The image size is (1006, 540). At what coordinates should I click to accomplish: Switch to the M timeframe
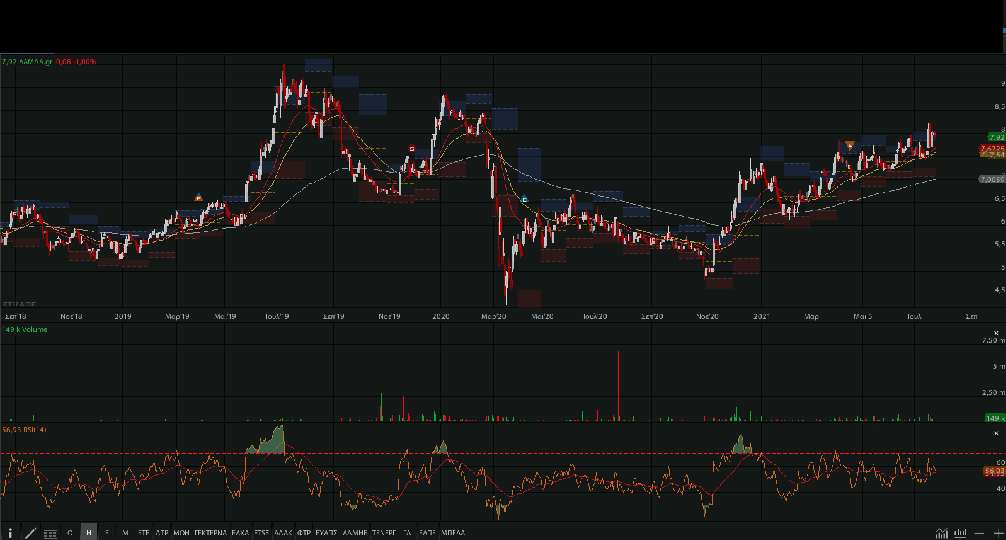[x=125, y=533]
